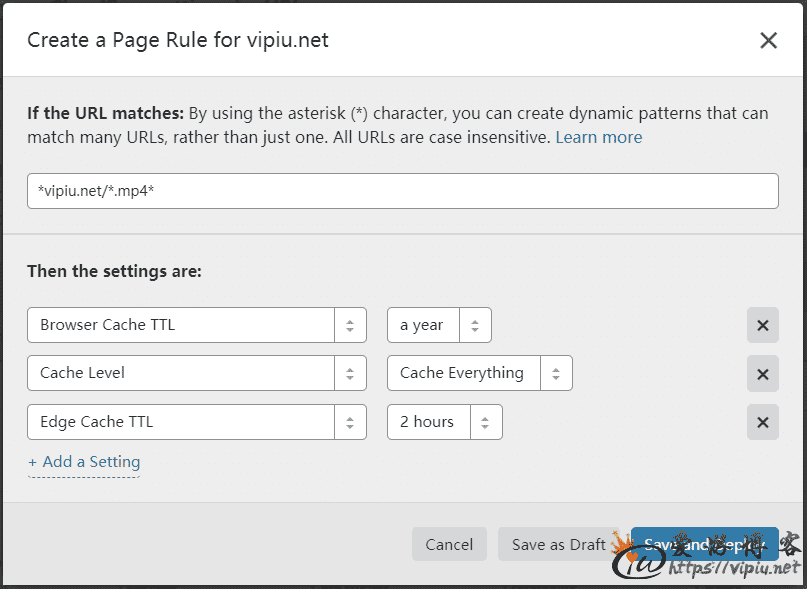Viewport: 807px width, 589px height.
Task: Change the '2 hours' TTL value
Action: [445, 422]
